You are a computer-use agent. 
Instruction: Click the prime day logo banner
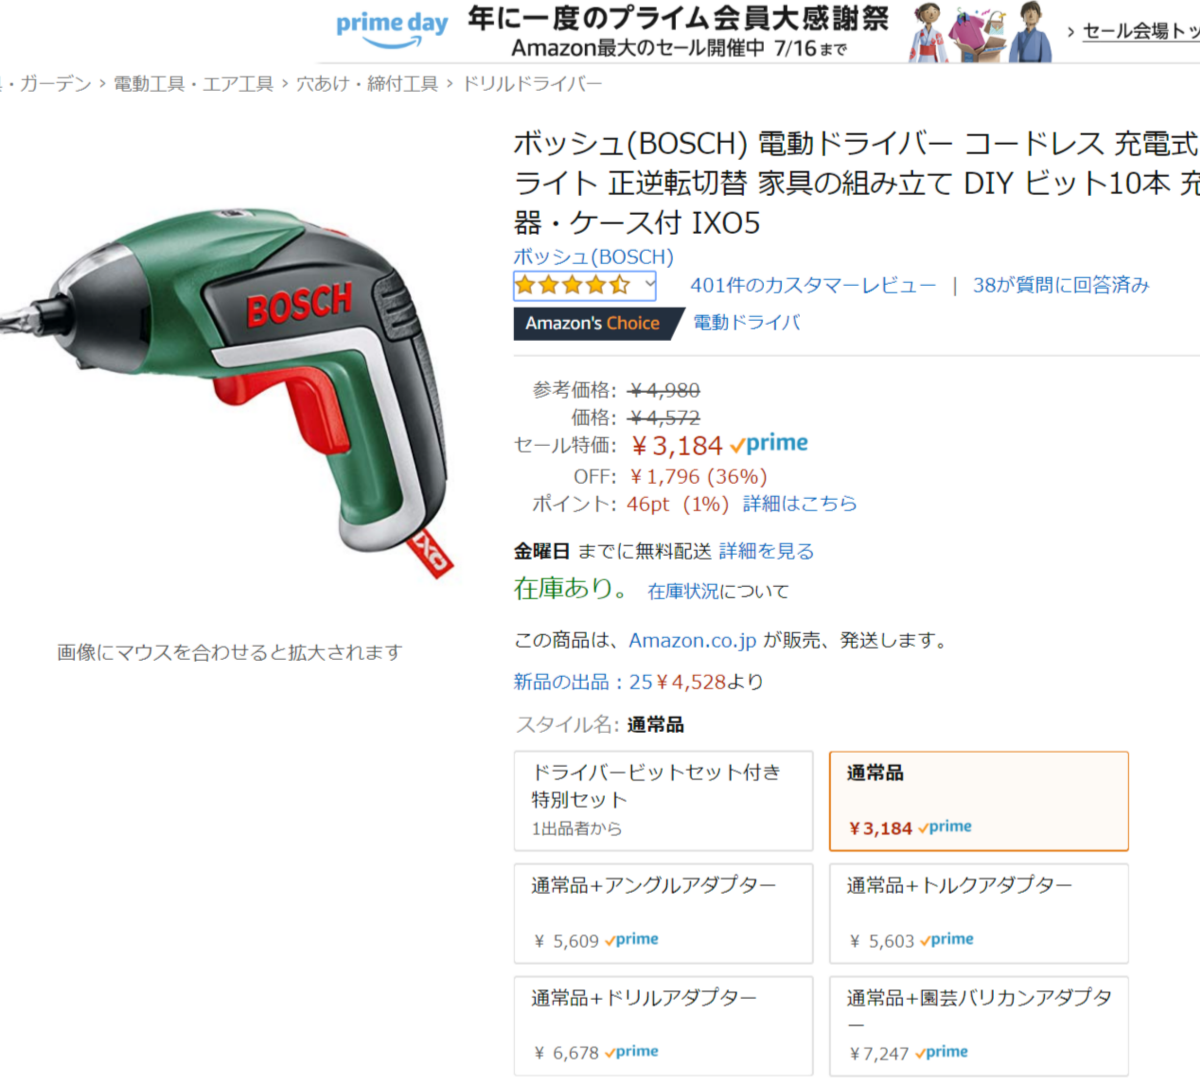[392, 30]
